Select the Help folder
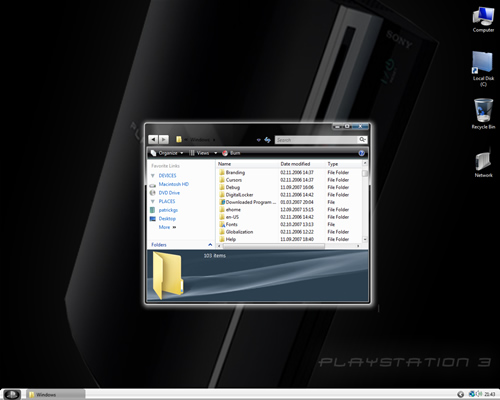Screen dimensions: 500x400 coord(231,239)
